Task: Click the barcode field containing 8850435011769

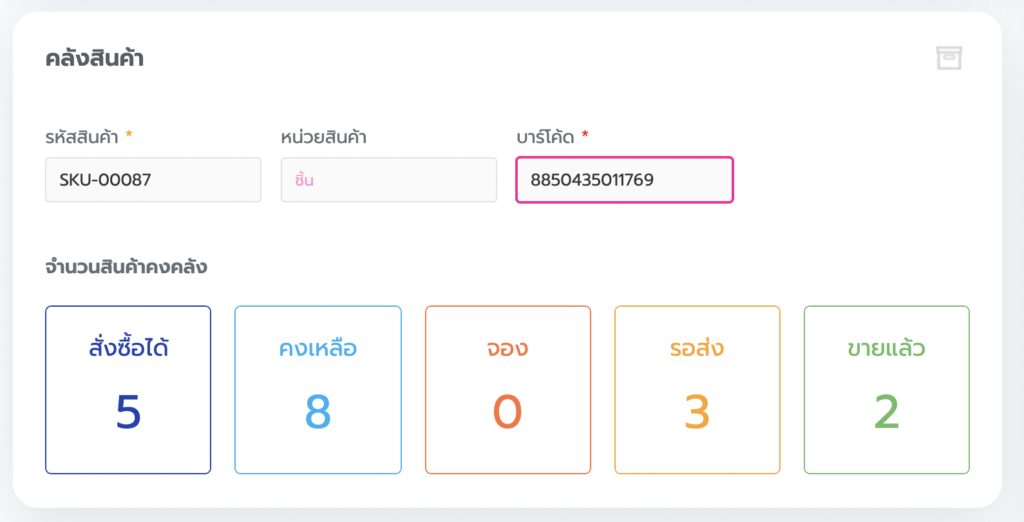Action: click(624, 180)
